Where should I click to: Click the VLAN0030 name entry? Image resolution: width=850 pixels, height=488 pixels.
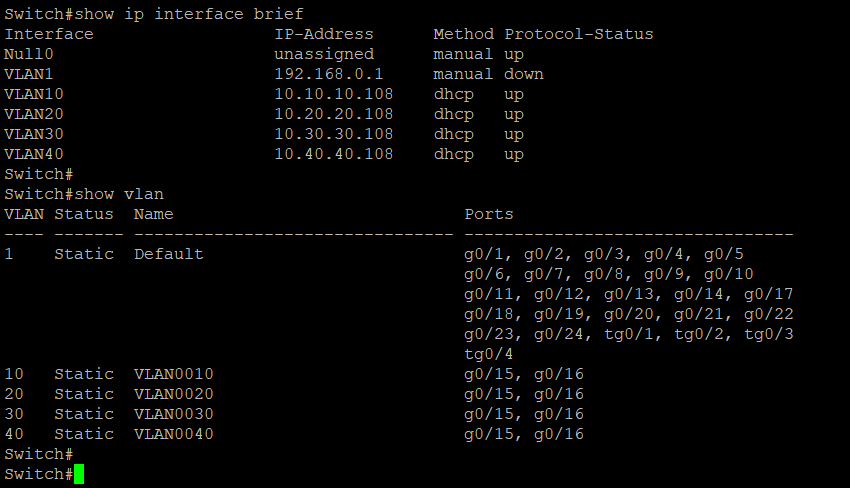coord(173,414)
